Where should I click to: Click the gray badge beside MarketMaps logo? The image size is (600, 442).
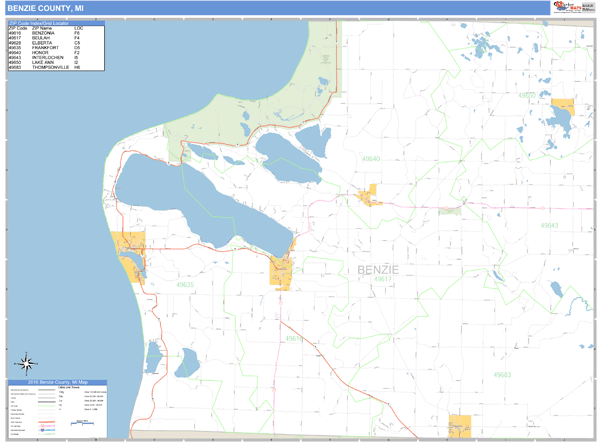point(586,7)
